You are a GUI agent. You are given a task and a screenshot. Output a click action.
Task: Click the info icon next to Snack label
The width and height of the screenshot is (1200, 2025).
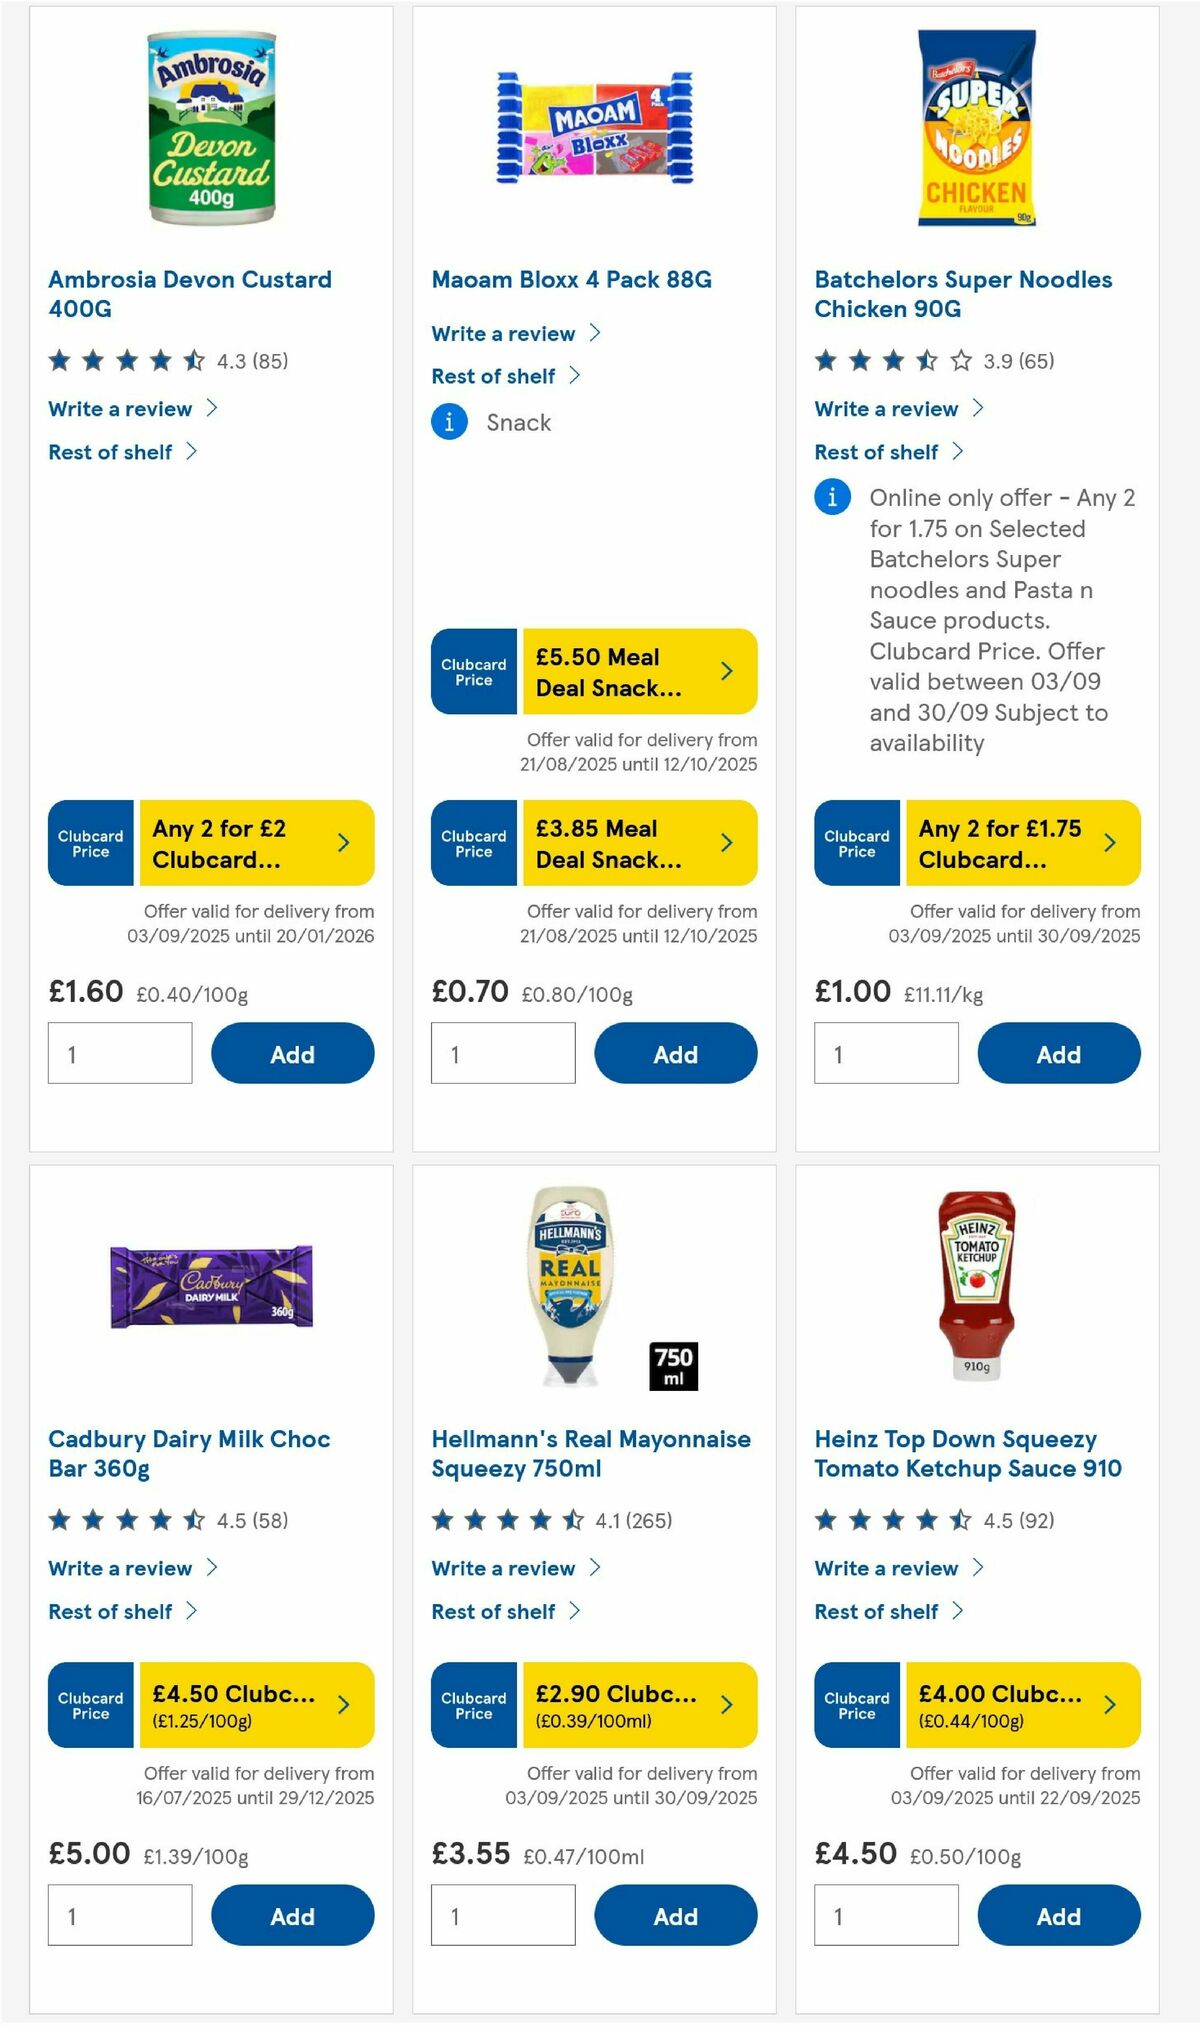(448, 422)
